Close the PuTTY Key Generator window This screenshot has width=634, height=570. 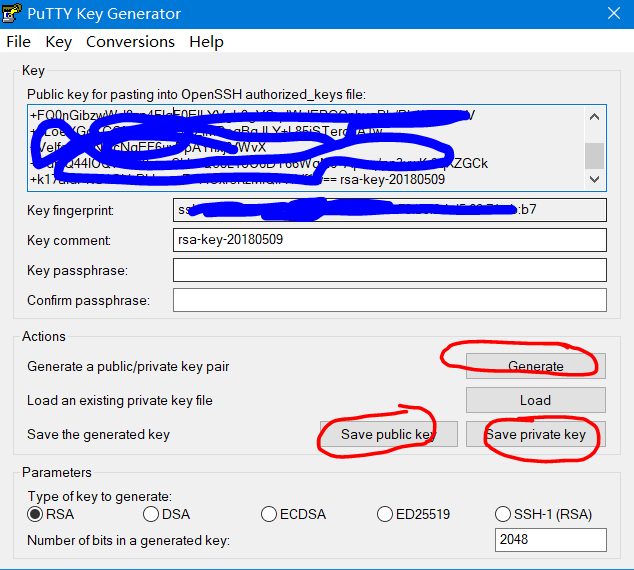click(612, 14)
